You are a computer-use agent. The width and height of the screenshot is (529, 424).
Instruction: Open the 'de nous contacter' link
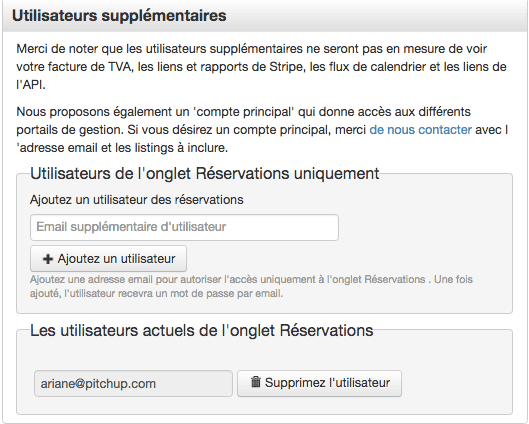pyautogui.click(x=420, y=130)
